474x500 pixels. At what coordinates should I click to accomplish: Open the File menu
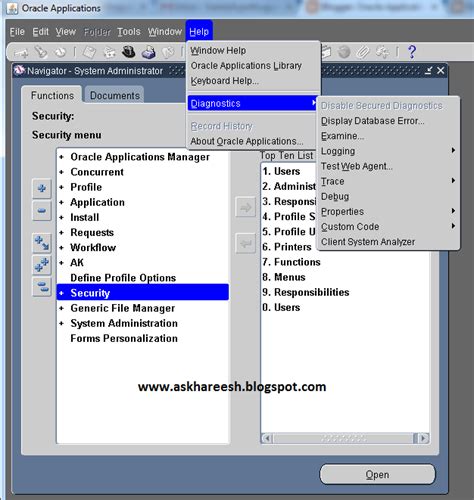coord(17,32)
